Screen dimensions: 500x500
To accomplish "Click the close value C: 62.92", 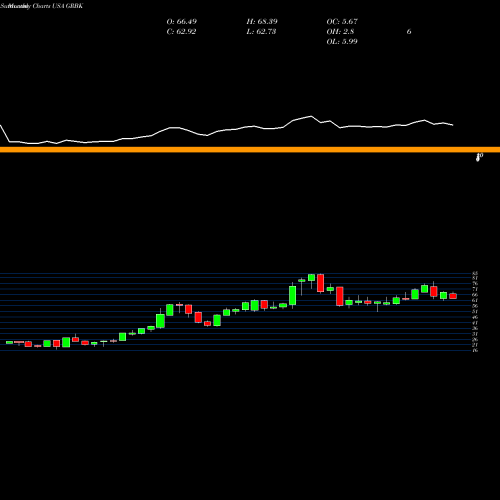I will (x=181, y=32).
